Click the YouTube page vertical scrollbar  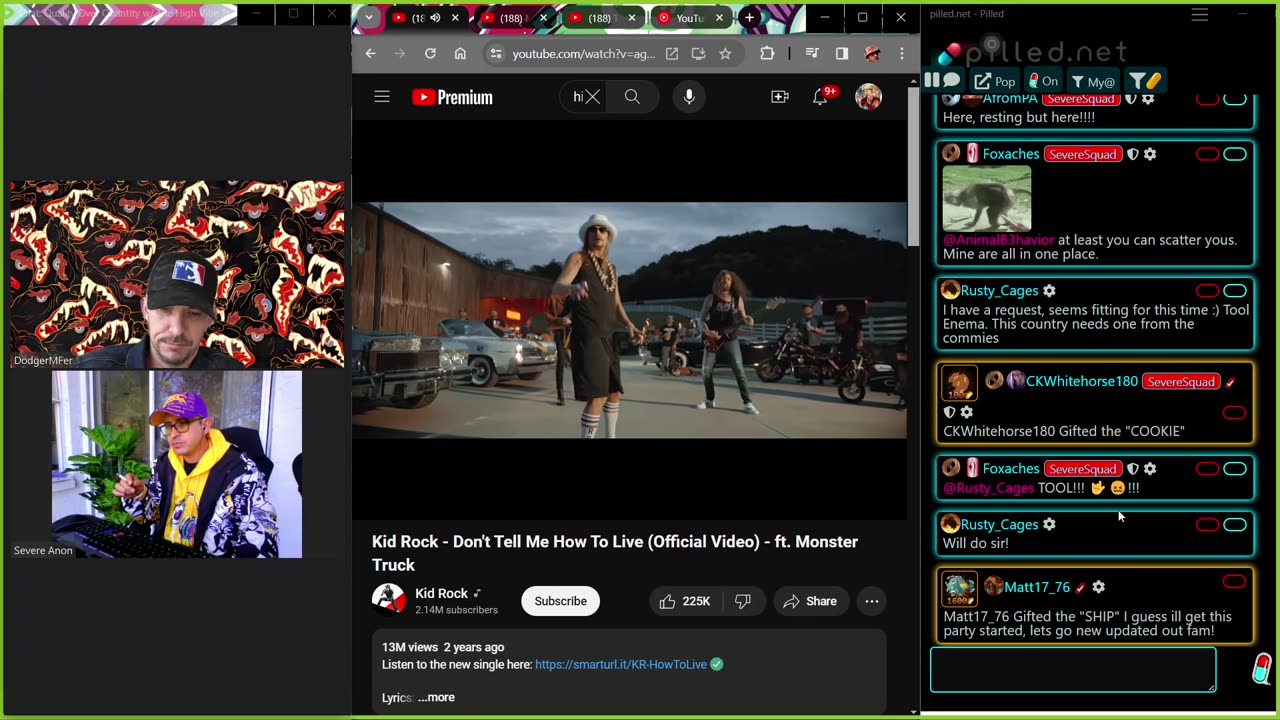pyautogui.click(x=912, y=165)
